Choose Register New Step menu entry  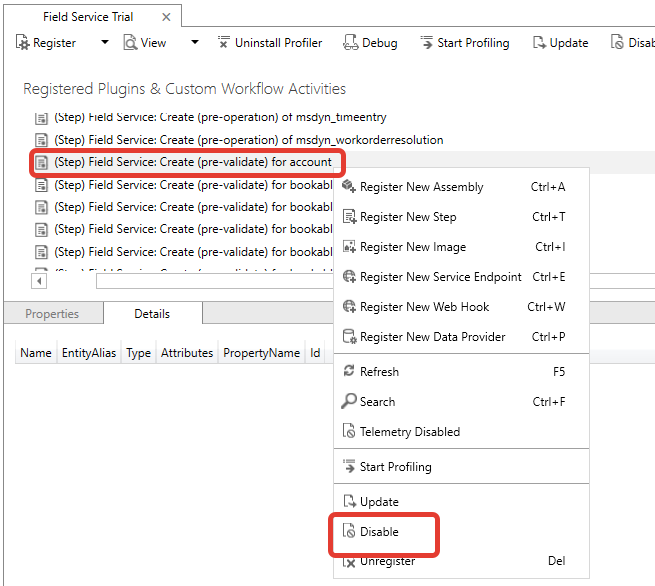point(461,217)
